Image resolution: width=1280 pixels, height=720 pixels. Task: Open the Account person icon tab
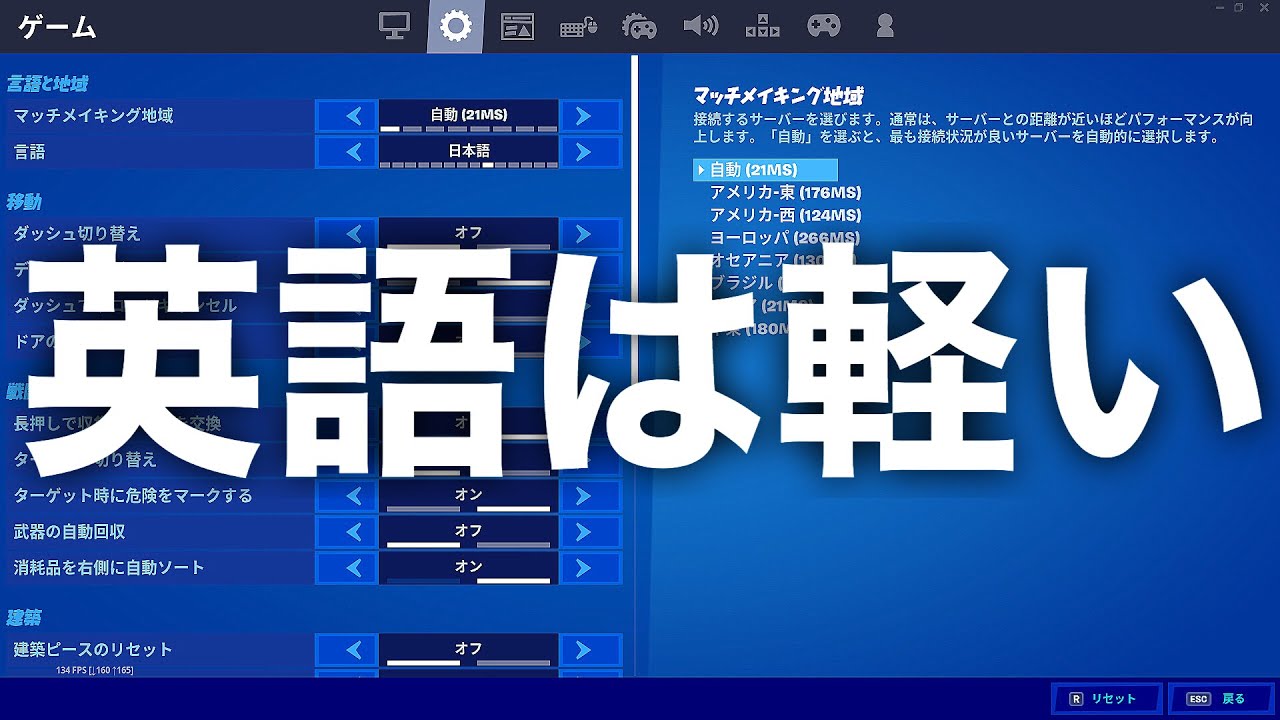pyautogui.click(x=884, y=27)
